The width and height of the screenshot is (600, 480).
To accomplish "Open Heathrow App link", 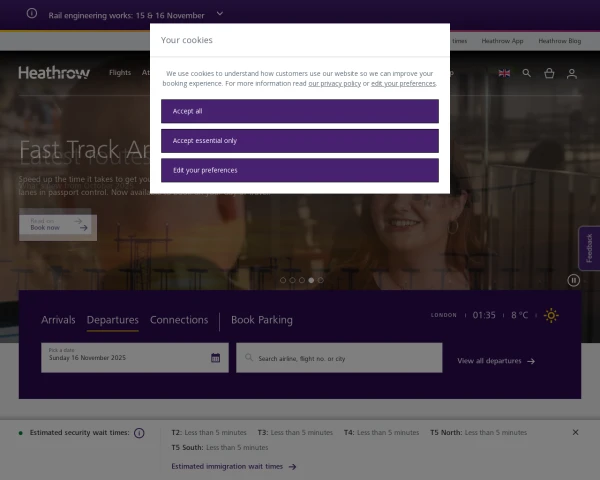I will (502, 41).
